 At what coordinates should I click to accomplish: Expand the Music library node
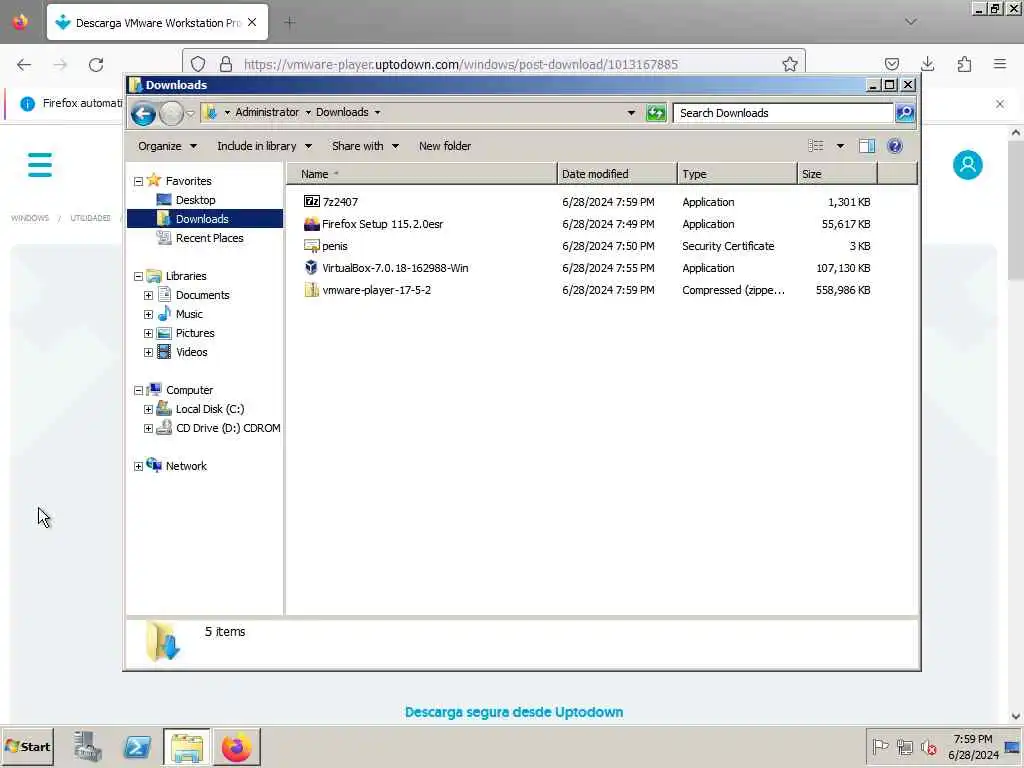click(x=148, y=314)
